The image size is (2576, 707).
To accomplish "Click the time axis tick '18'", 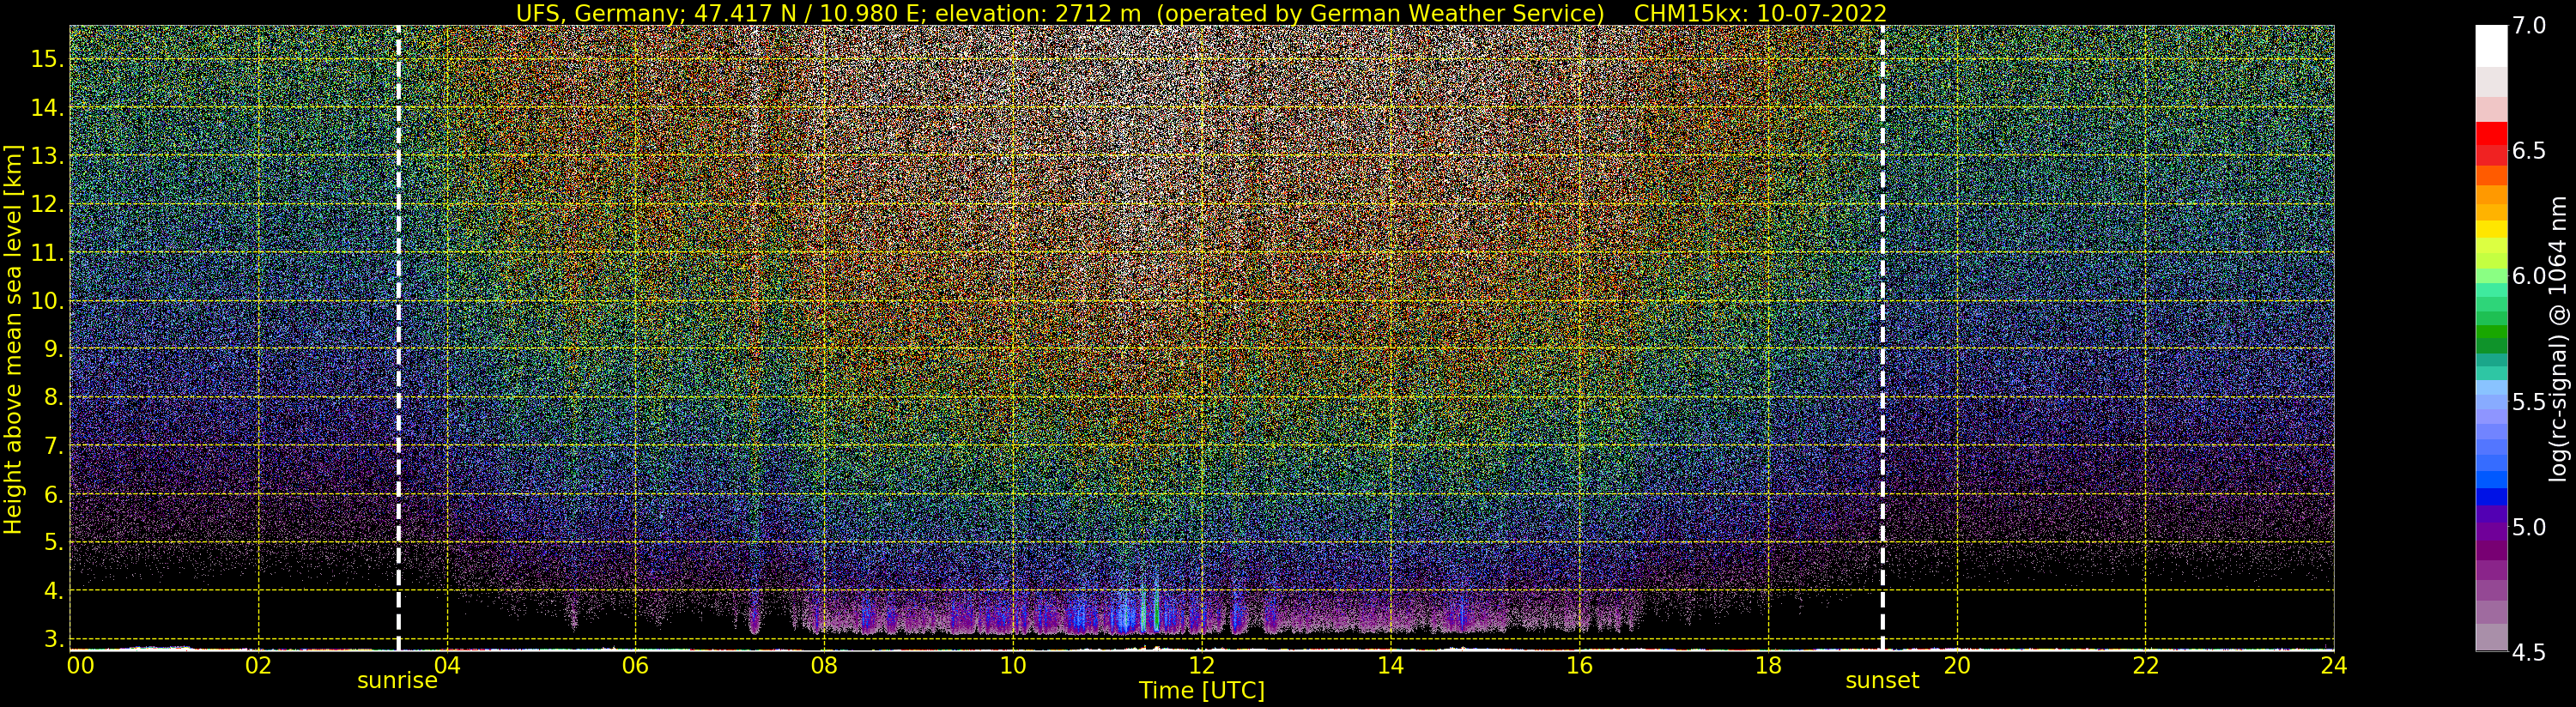I will pos(1768,666).
